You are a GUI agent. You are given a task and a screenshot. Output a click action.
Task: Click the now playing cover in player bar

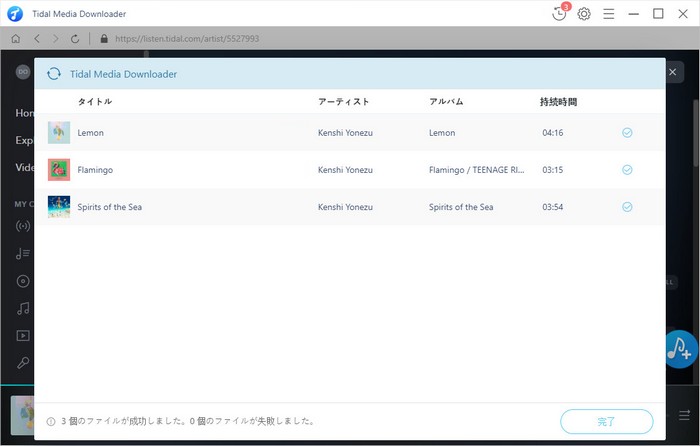(22, 415)
